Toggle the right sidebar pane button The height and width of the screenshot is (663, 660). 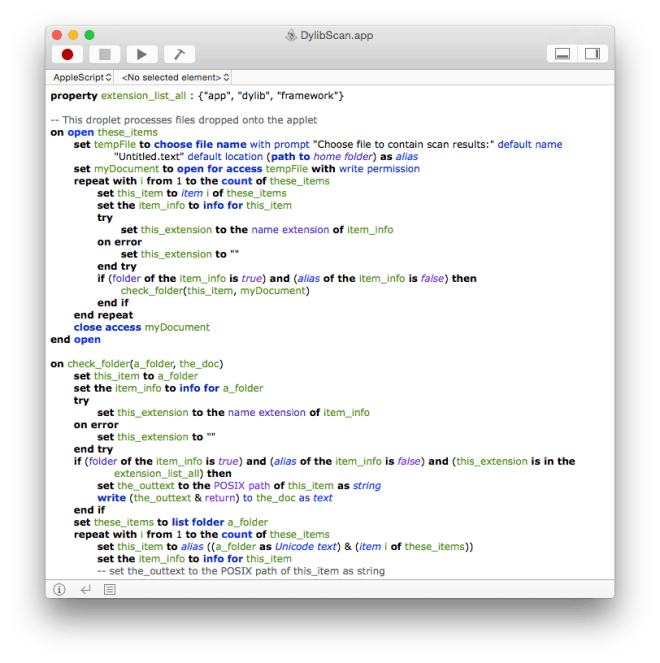(x=592, y=54)
